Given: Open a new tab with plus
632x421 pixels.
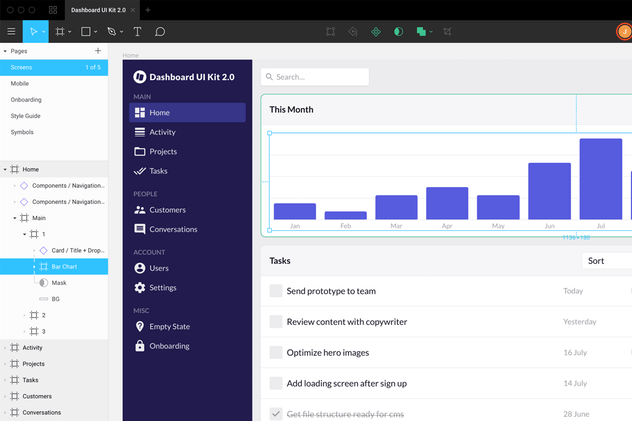Looking at the screenshot, I should coord(148,10).
